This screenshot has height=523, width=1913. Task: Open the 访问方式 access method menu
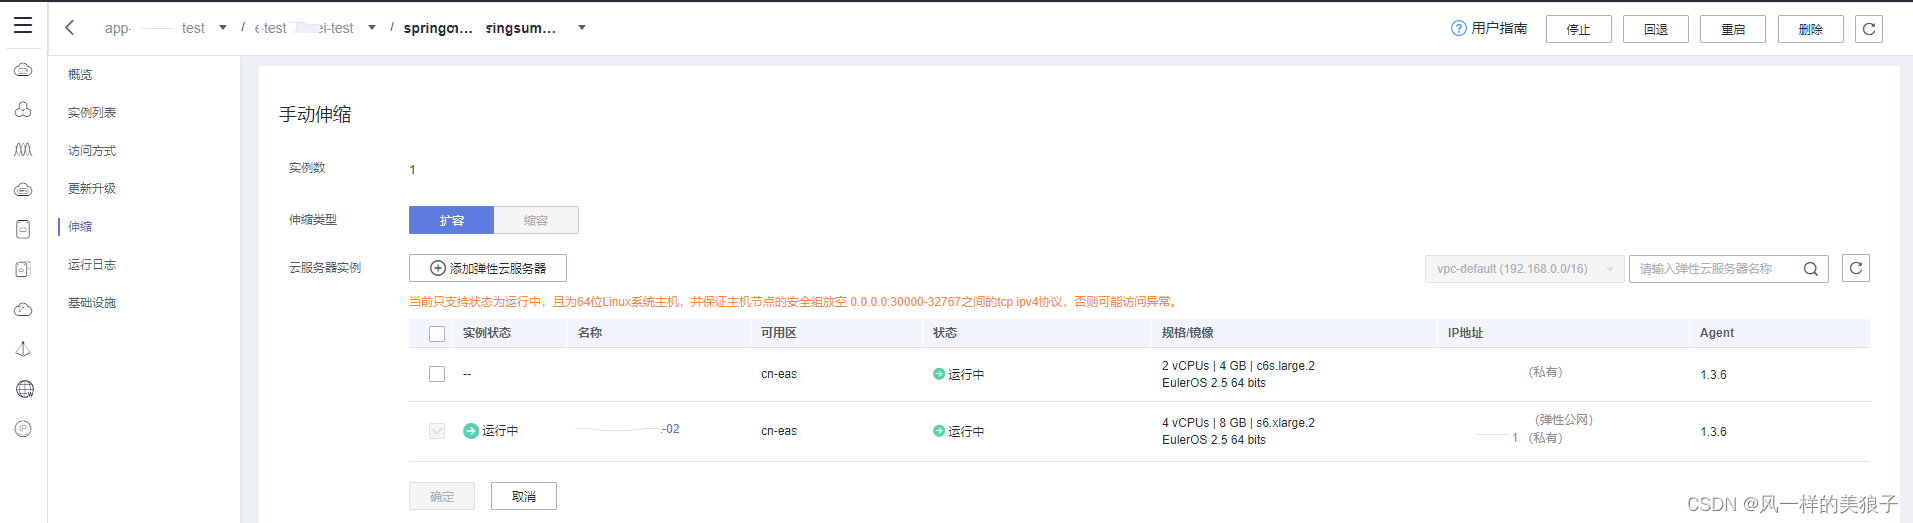(92, 151)
